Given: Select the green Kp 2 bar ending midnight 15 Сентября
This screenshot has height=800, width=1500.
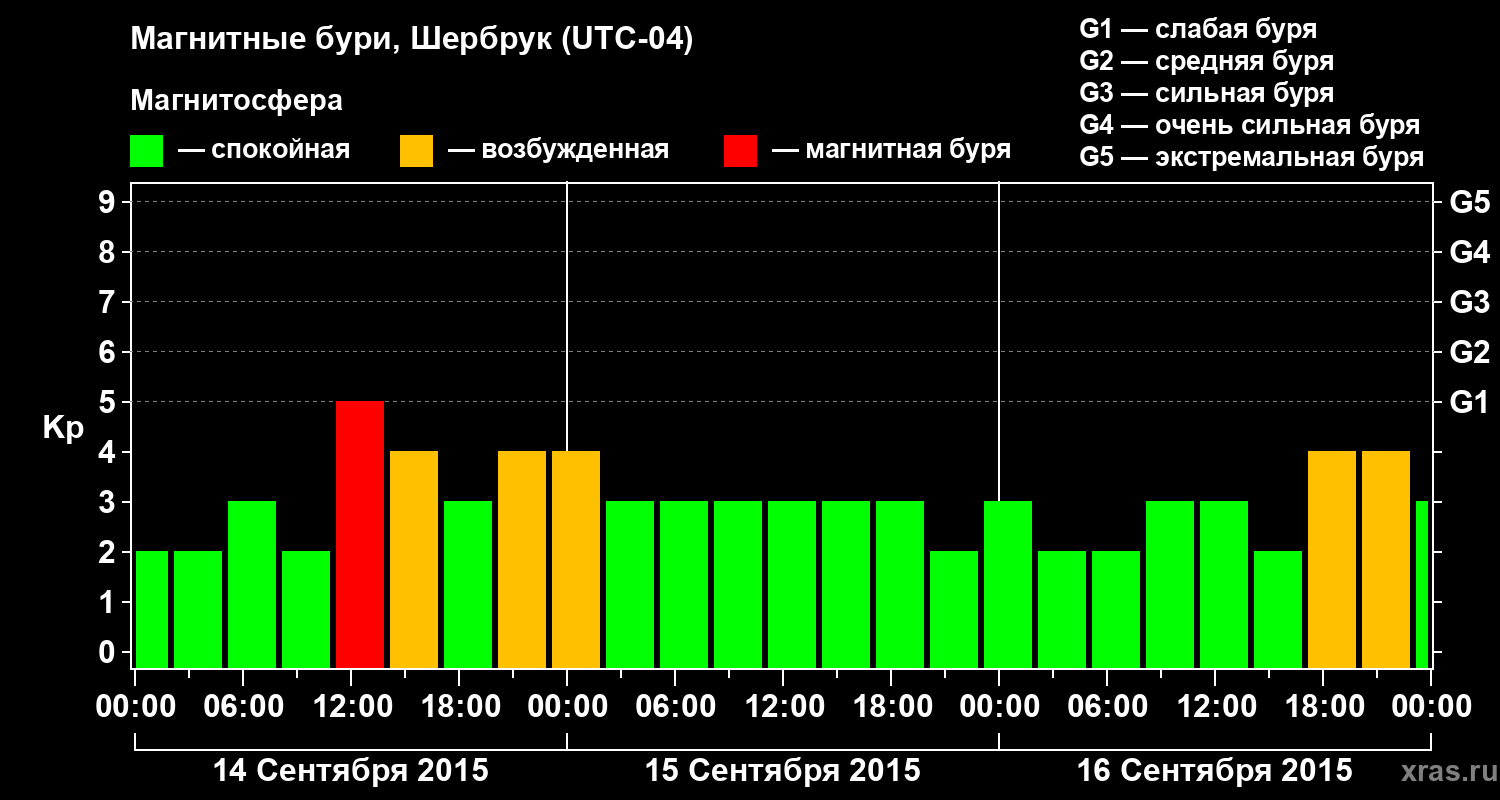Looking at the screenshot, I should [954, 609].
